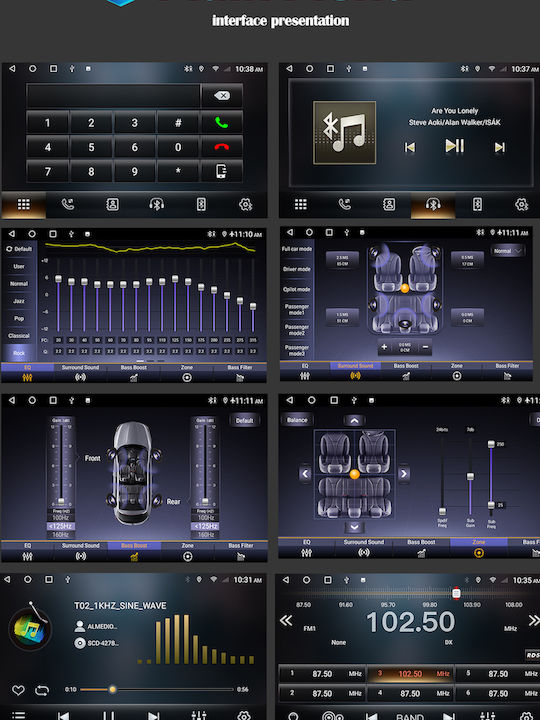Tap the green call icon on the dialer
The width and height of the screenshot is (540, 720).
pyautogui.click(x=222, y=123)
